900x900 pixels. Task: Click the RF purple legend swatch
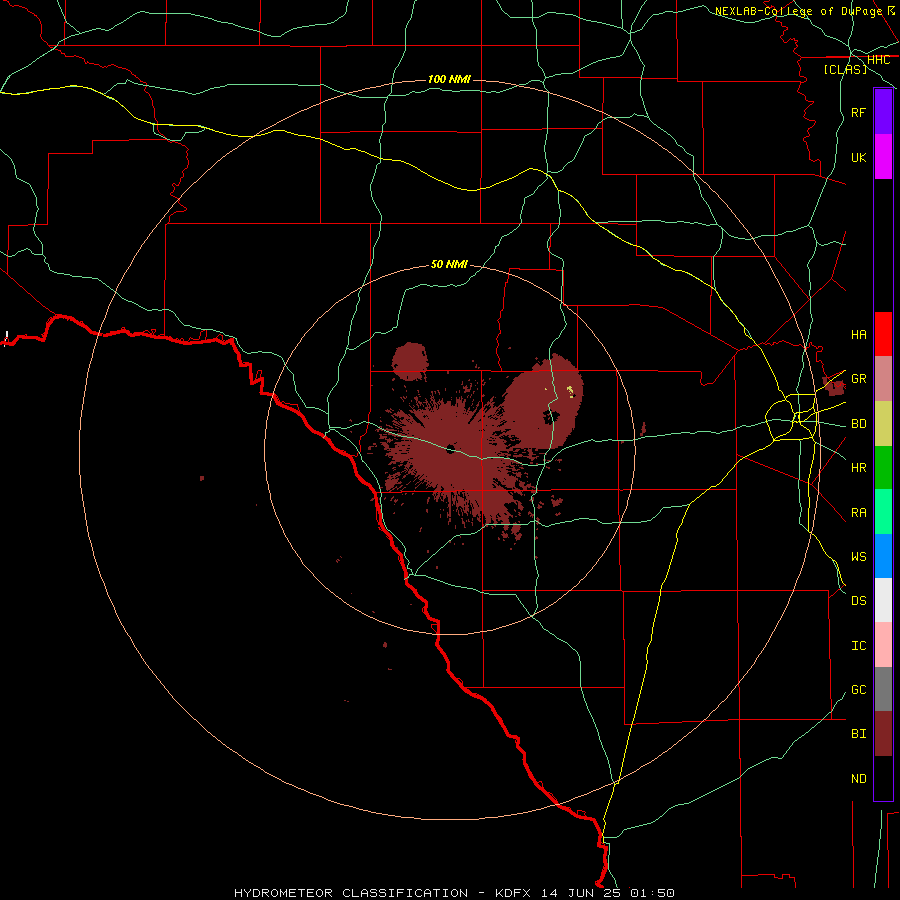point(883,112)
